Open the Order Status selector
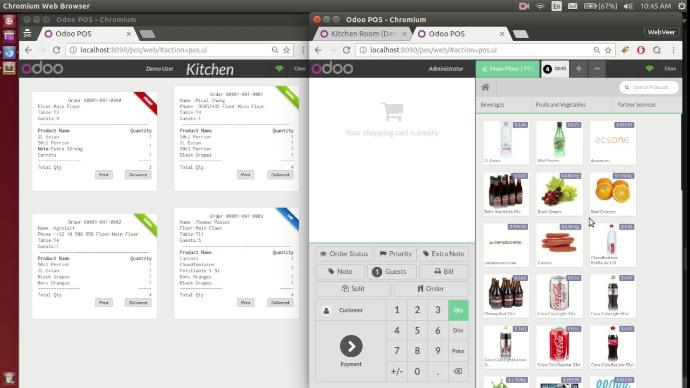The height and width of the screenshot is (388, 690). [344, 254]
